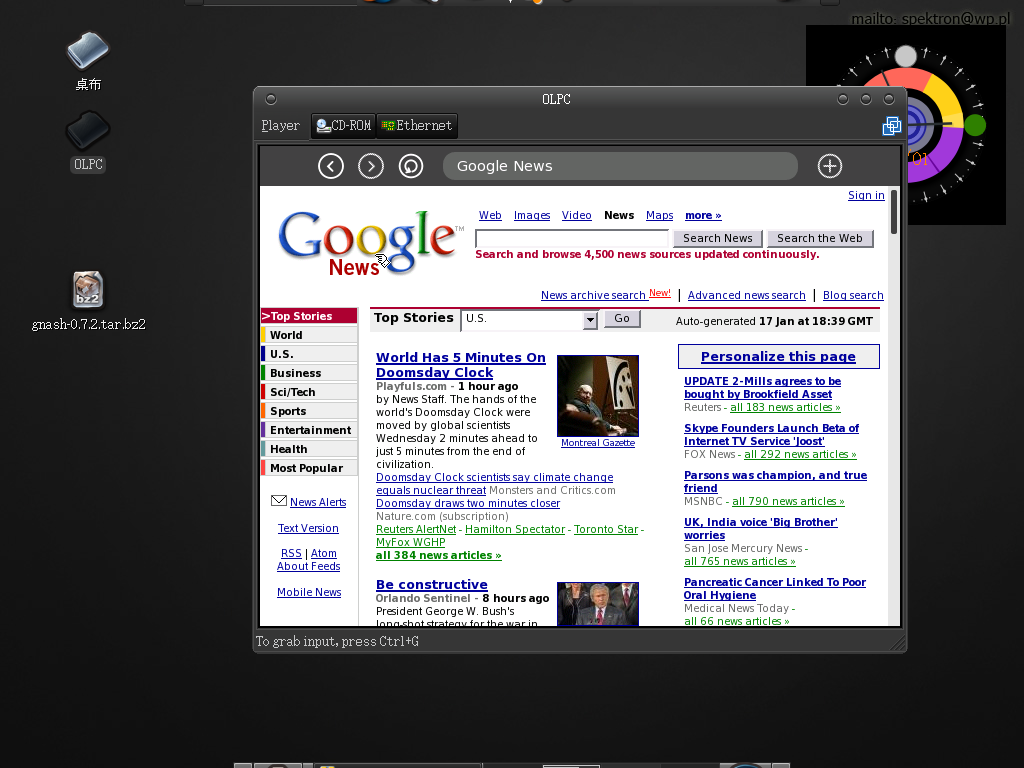Switch to the Maps search tab
This screenshot has height=768, width=1024.
pos(660,216)
